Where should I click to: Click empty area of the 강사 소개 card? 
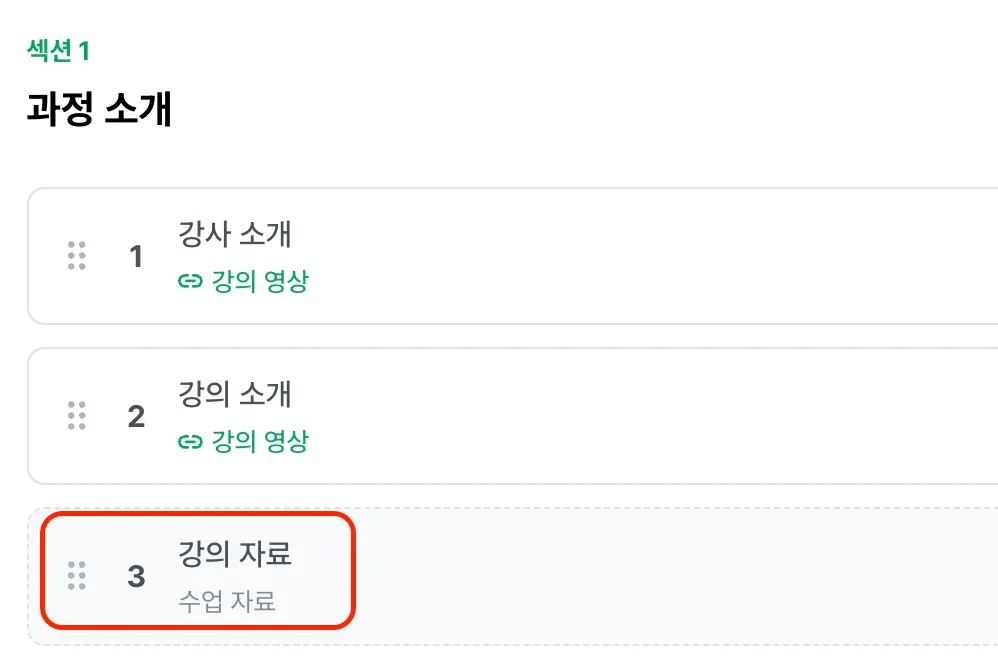pos(636,256)
